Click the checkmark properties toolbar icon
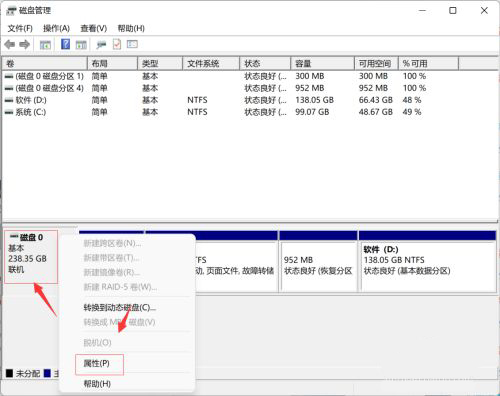 click(x=117, y=44)
